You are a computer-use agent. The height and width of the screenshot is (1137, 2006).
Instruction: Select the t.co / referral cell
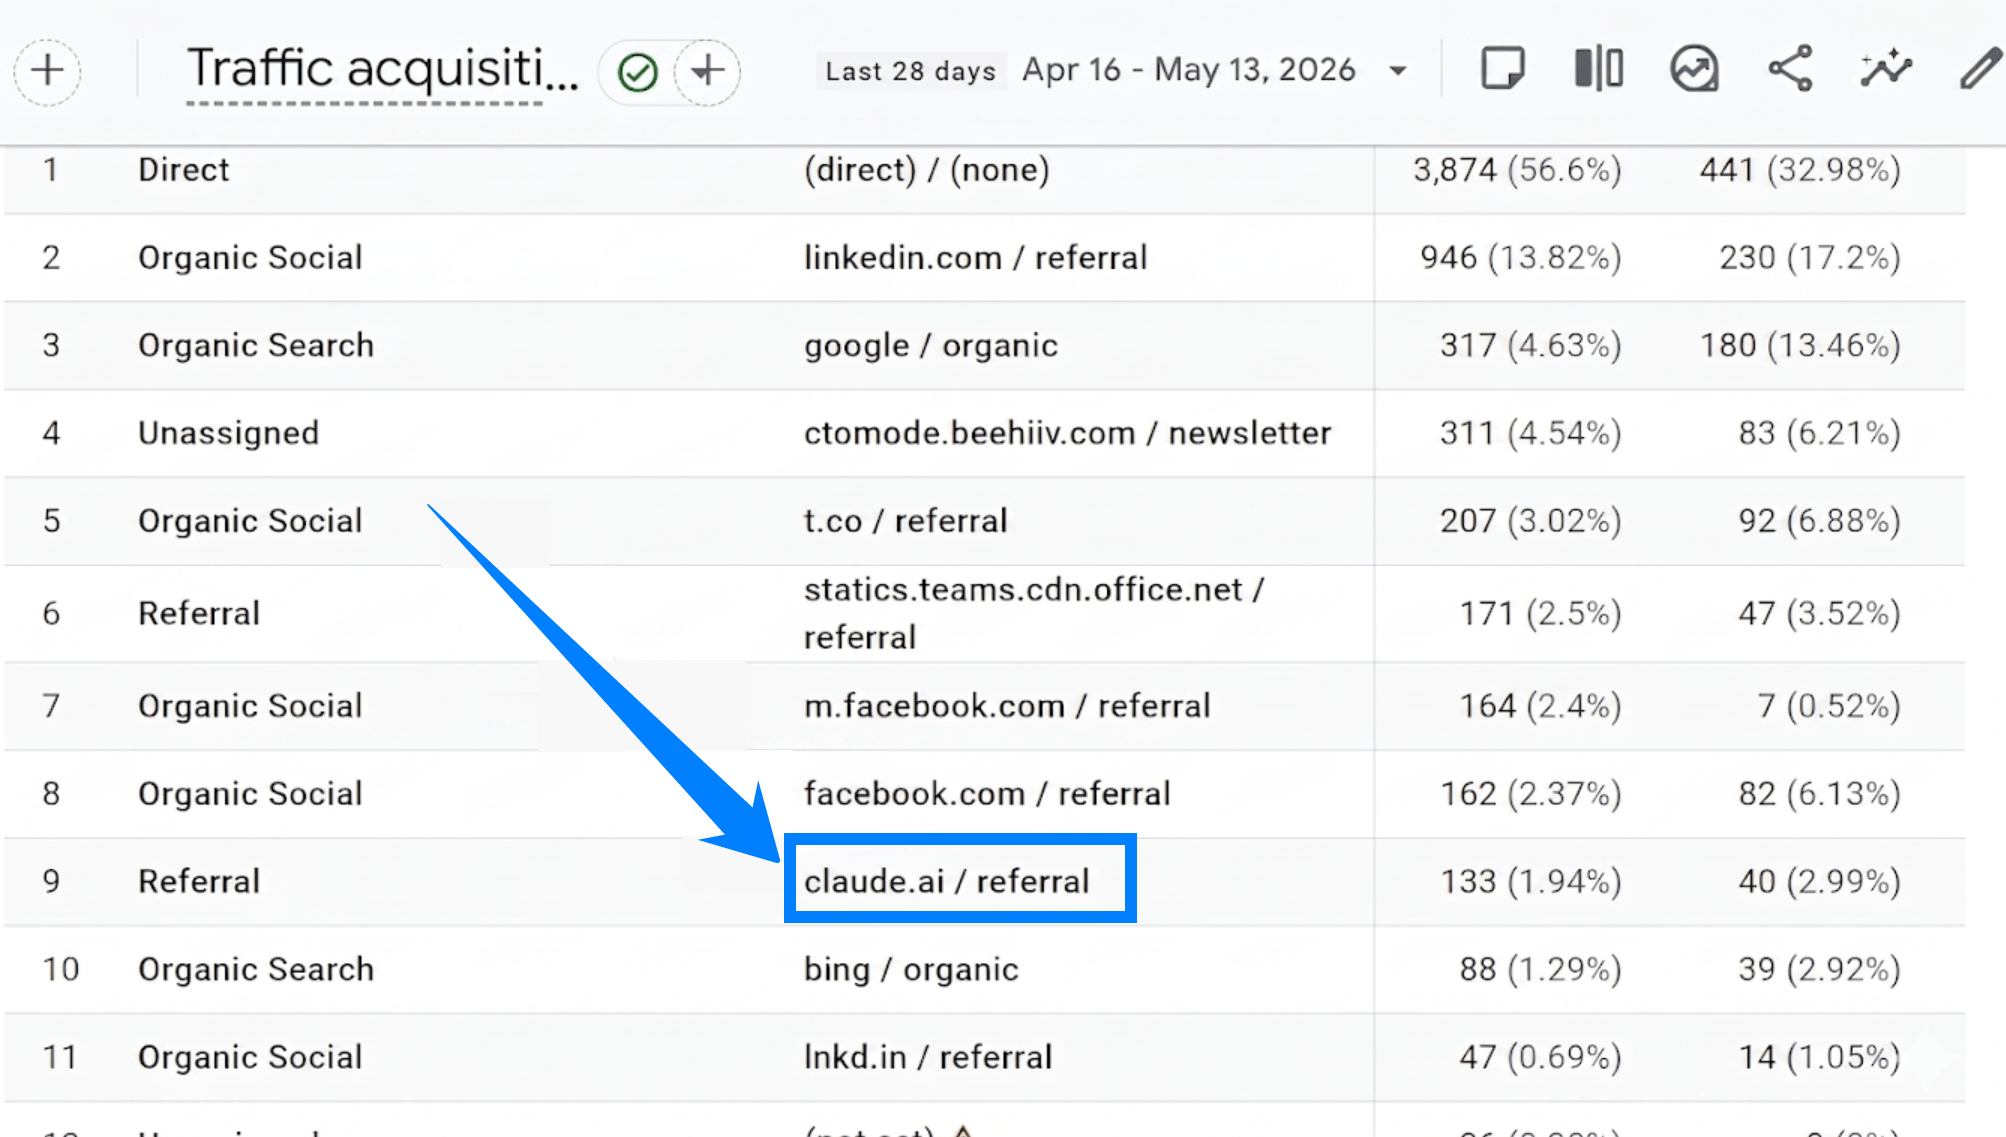click(906, 521)
